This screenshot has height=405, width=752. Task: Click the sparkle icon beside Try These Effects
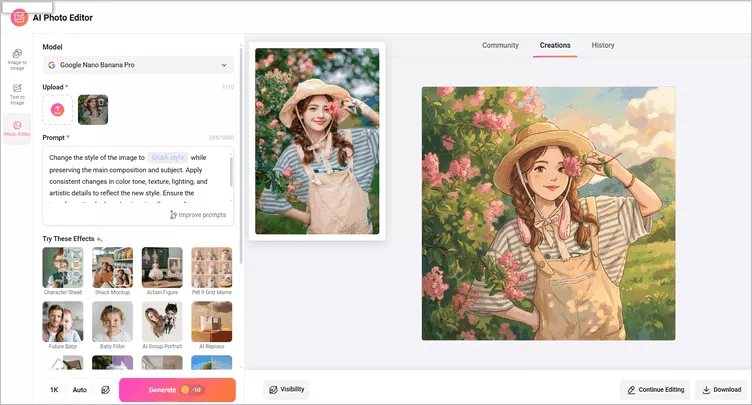99,239
